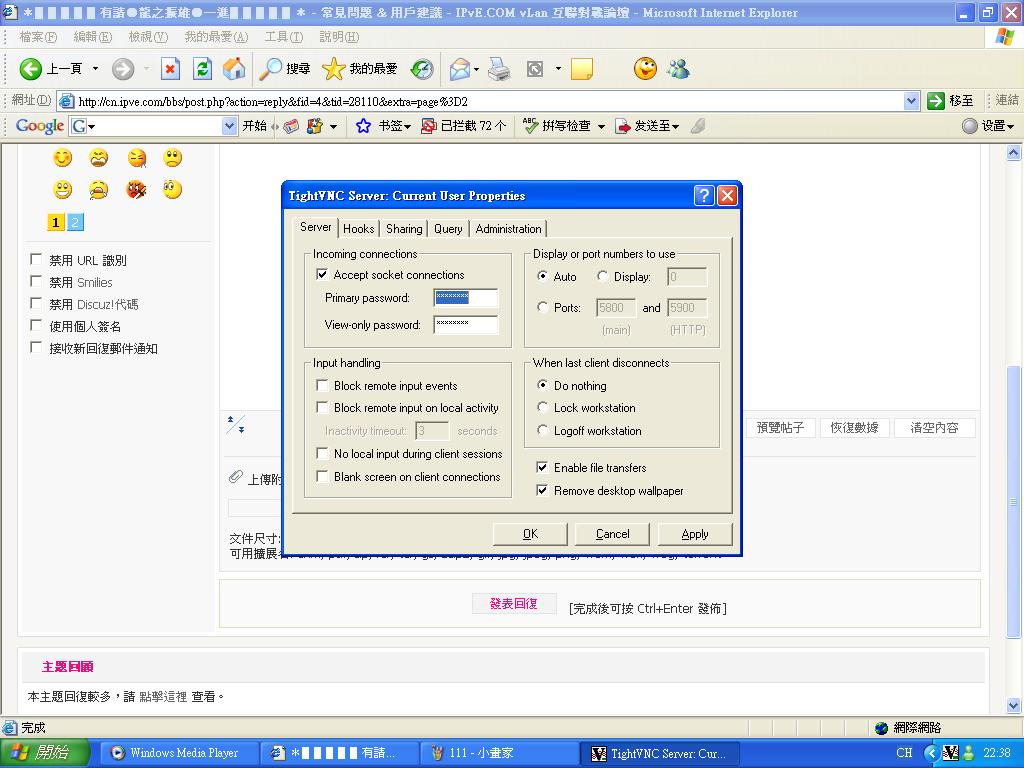Toggle Remove desktop wallpaper checkbox

[x=542, y=490]
